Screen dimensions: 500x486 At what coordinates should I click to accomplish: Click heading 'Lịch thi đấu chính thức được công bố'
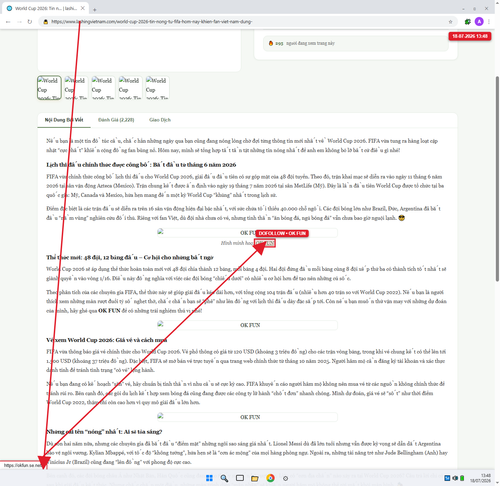tap(141, 165)
